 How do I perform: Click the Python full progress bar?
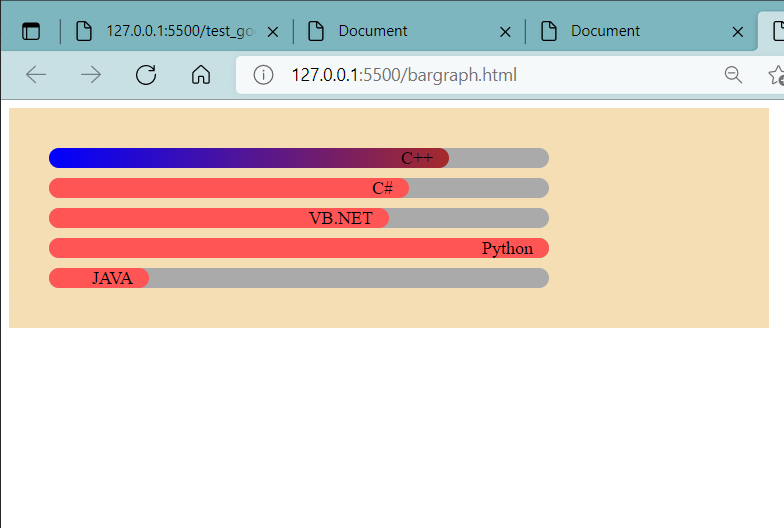[x=299, y=248]
